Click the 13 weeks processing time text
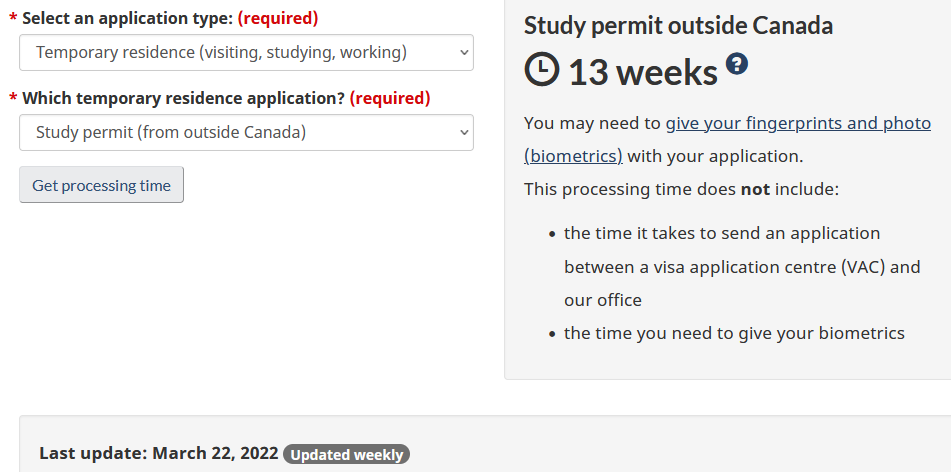This screenshot has width=951, height=472. click(643, 72)
